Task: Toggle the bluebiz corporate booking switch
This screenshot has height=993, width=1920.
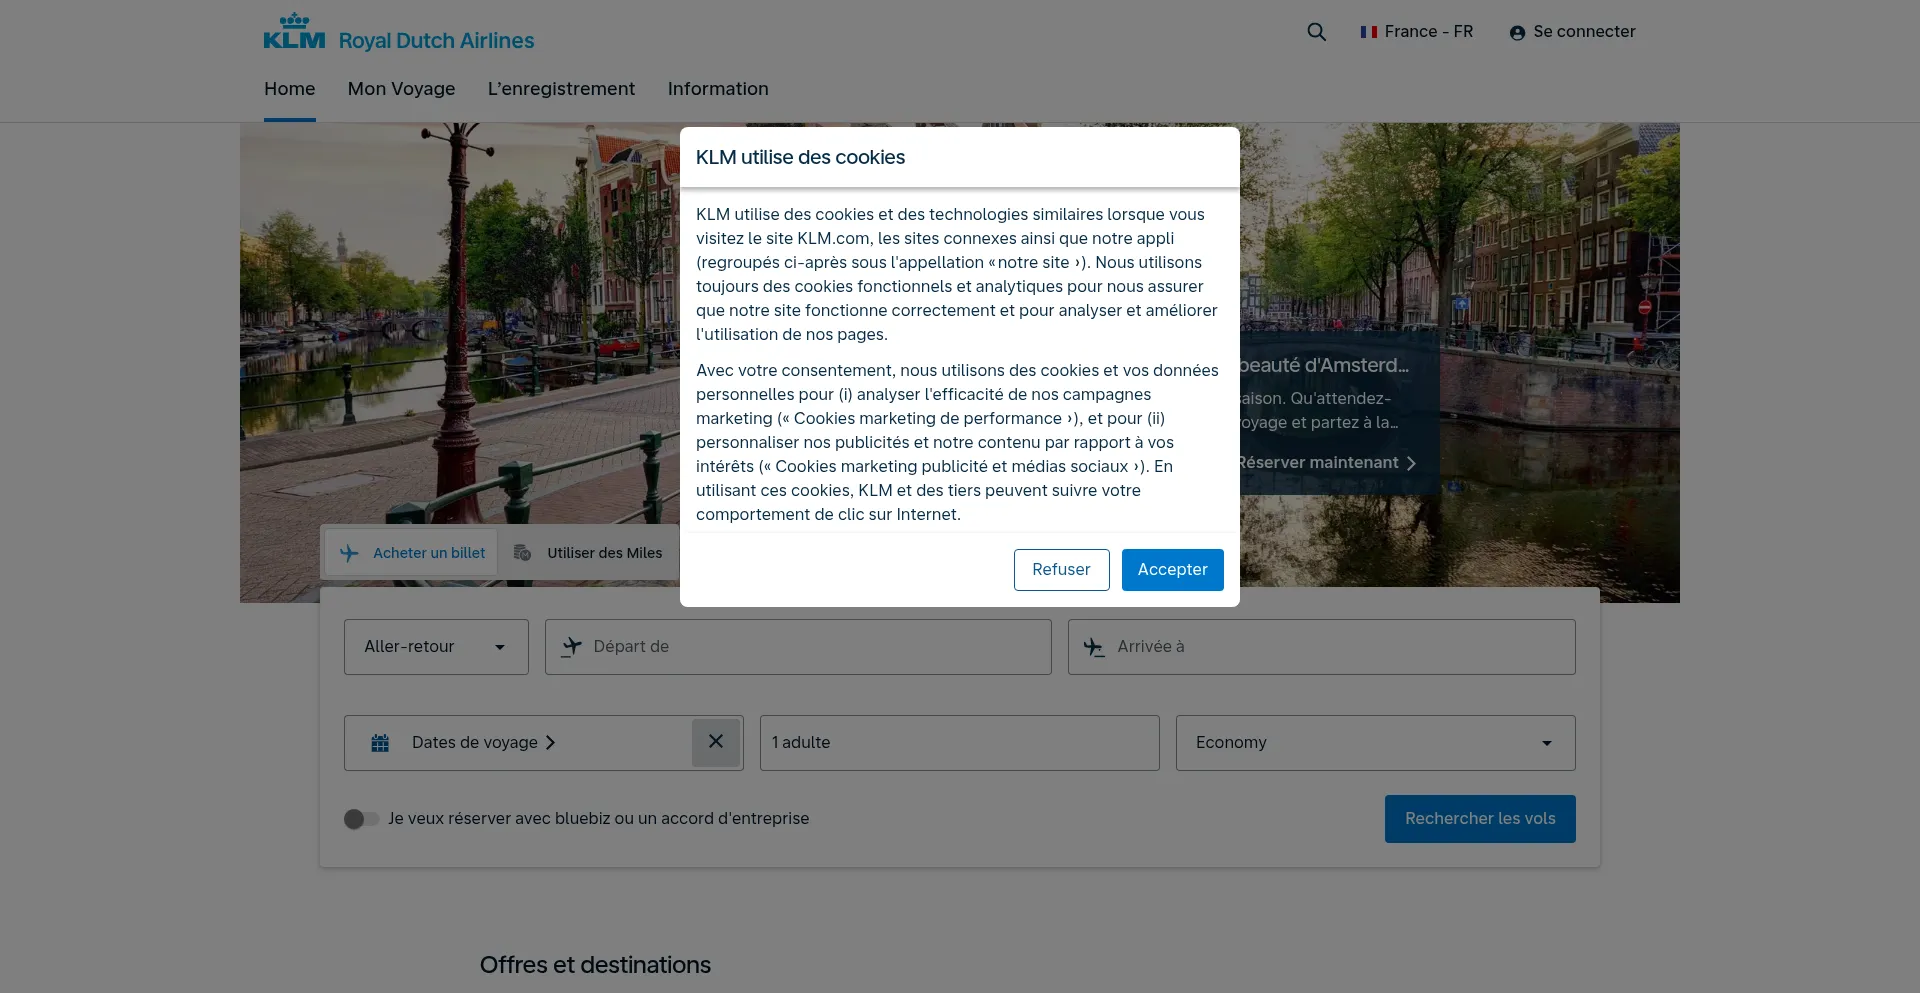Action: [362, 819]
